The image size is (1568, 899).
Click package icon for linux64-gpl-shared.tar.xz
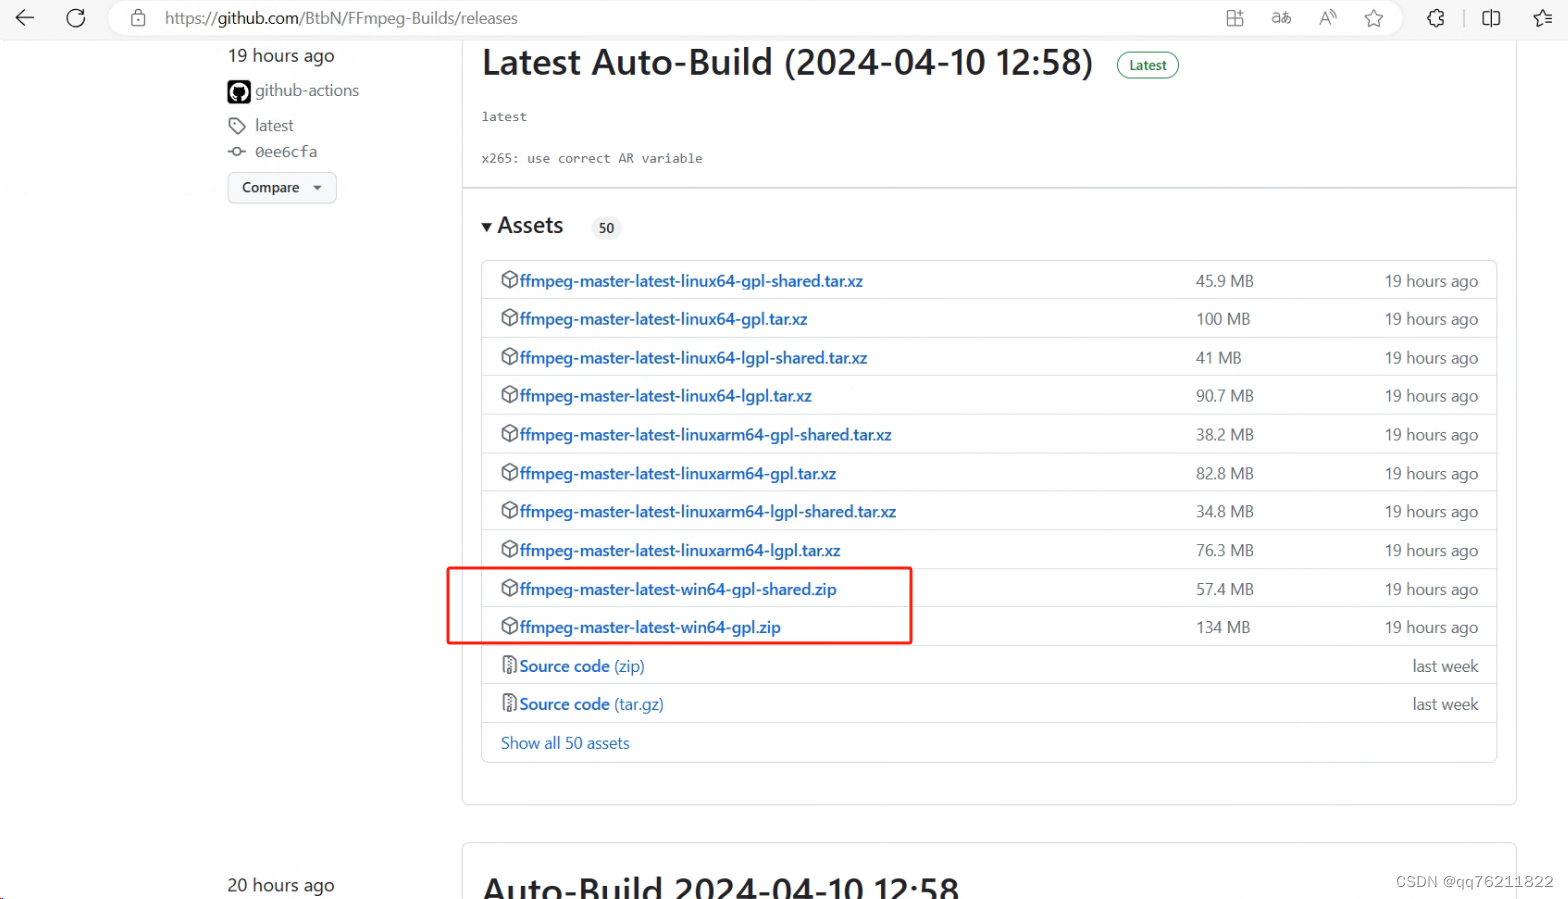(x=509, y=280)
